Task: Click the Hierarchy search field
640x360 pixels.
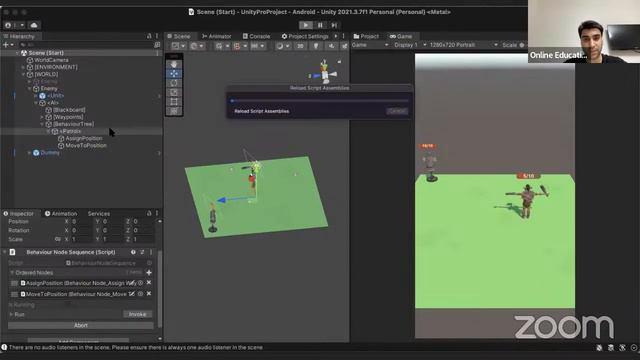Action: (x=86, y=45)
